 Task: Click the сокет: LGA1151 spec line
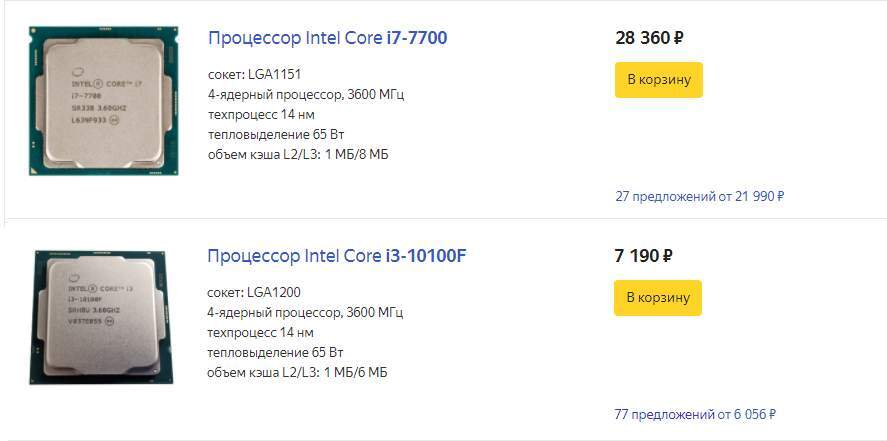click(x=254, y=75)
